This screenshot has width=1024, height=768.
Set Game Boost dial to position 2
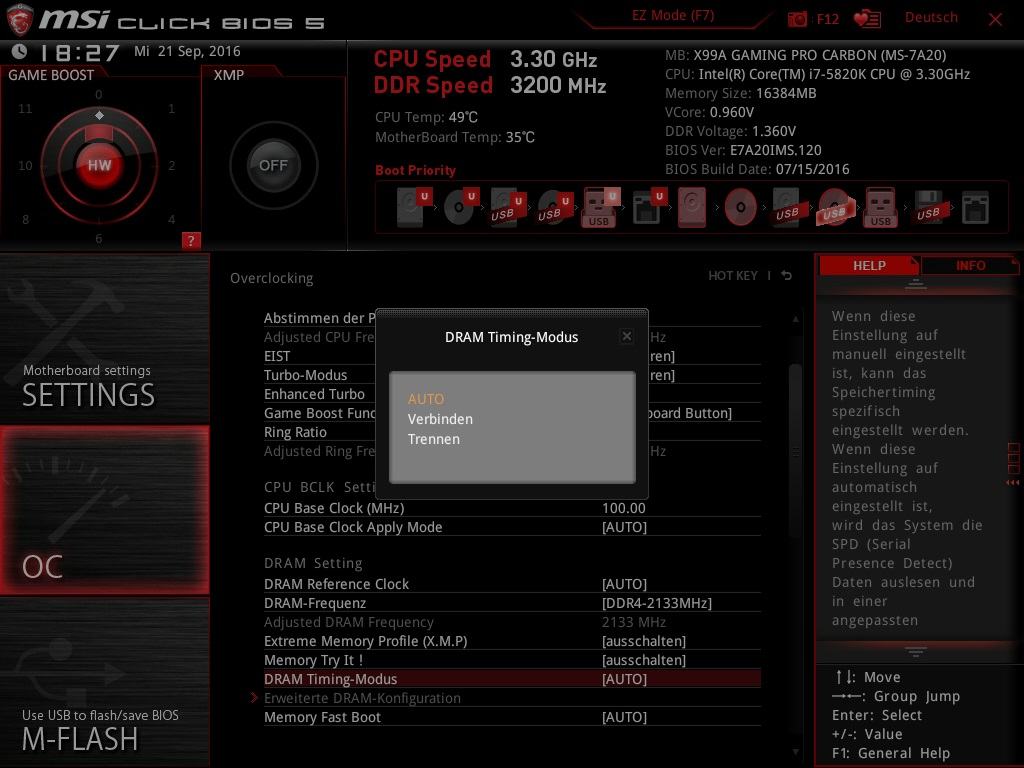tap(172, 165)
